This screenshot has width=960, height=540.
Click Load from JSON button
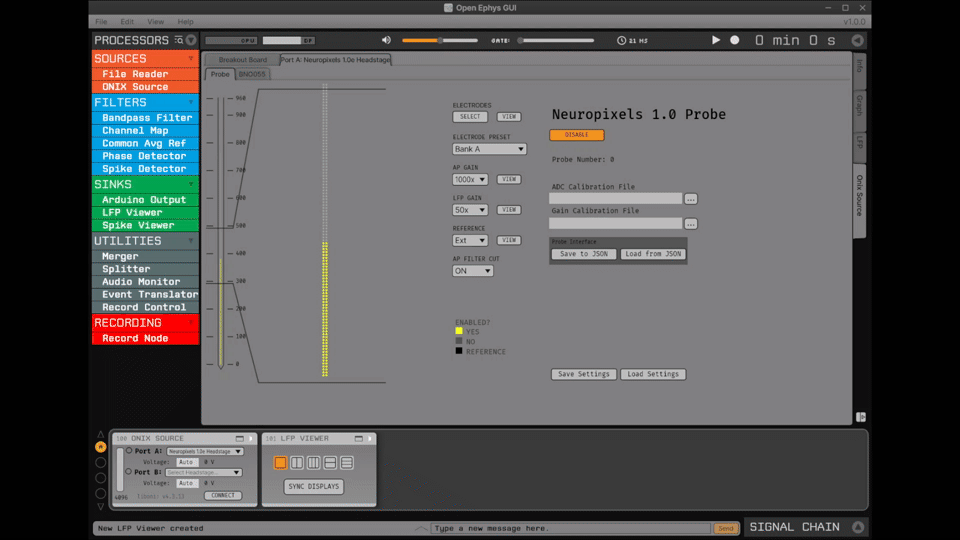[653, 253]
